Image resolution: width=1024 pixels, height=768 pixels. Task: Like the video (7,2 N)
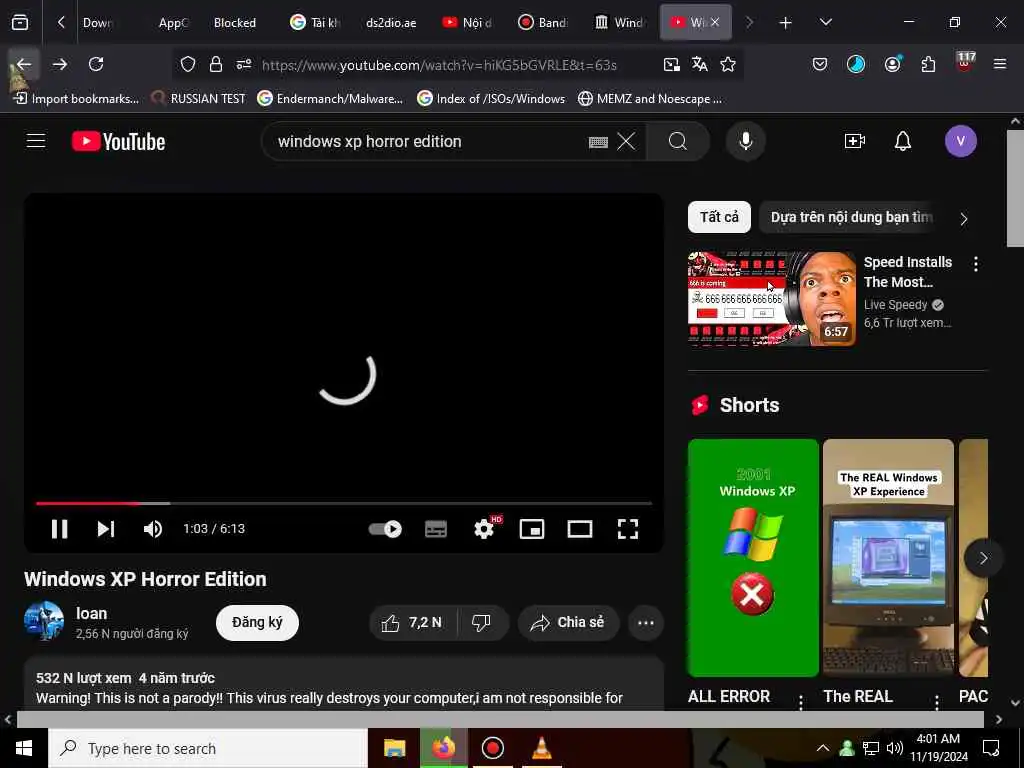pos(413,623)
